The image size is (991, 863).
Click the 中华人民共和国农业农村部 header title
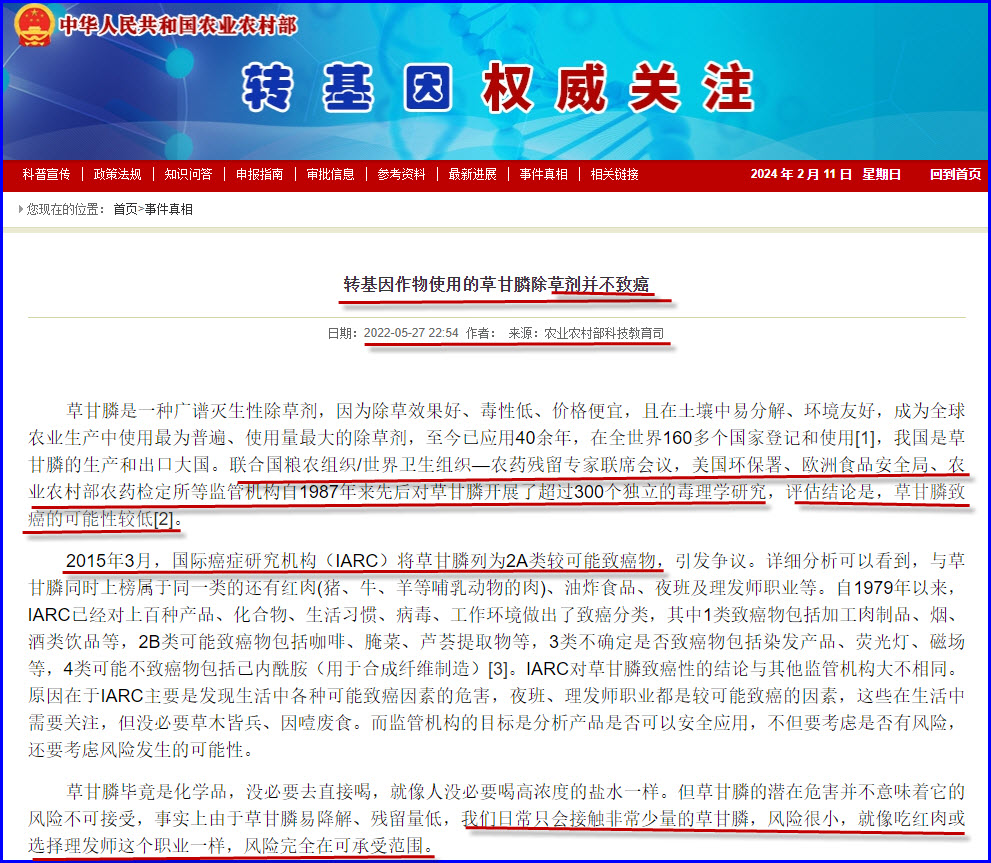tap(178, 25)
